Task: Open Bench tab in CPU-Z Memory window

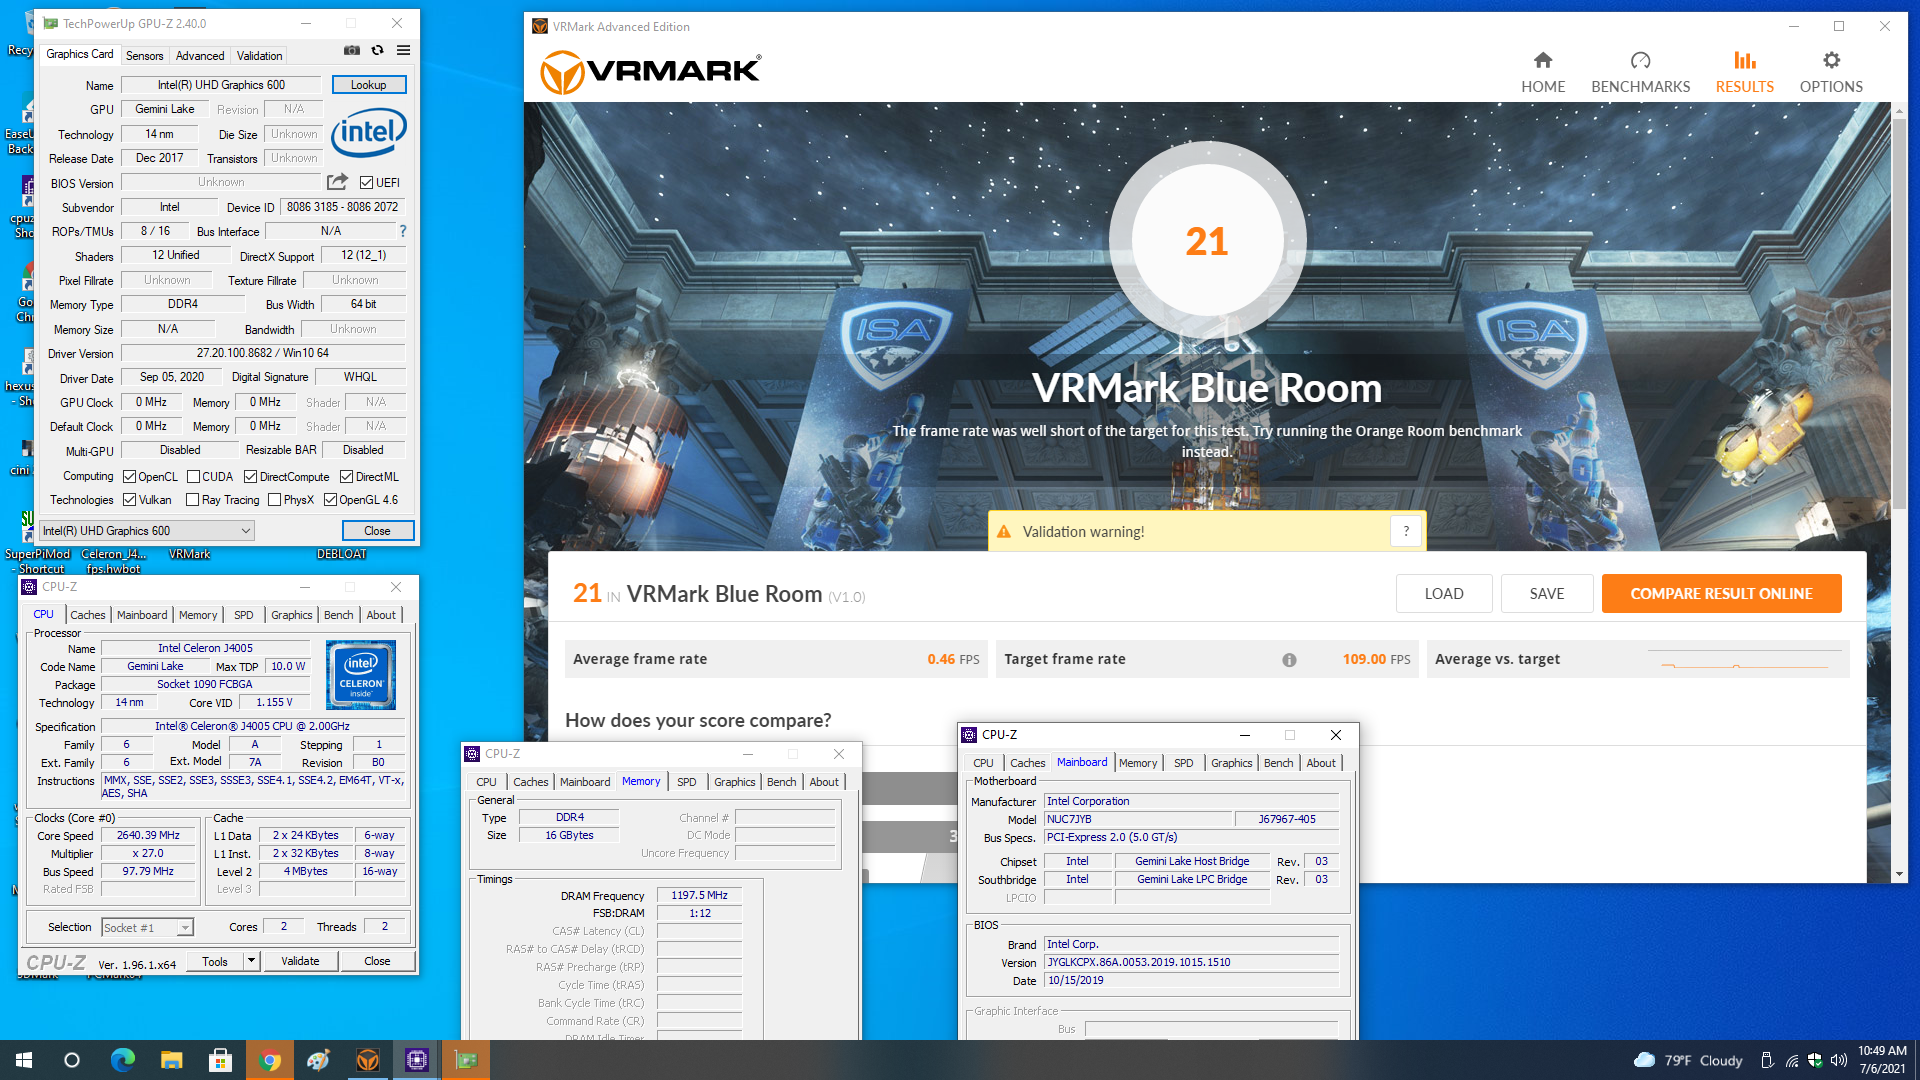Action: 782,782
